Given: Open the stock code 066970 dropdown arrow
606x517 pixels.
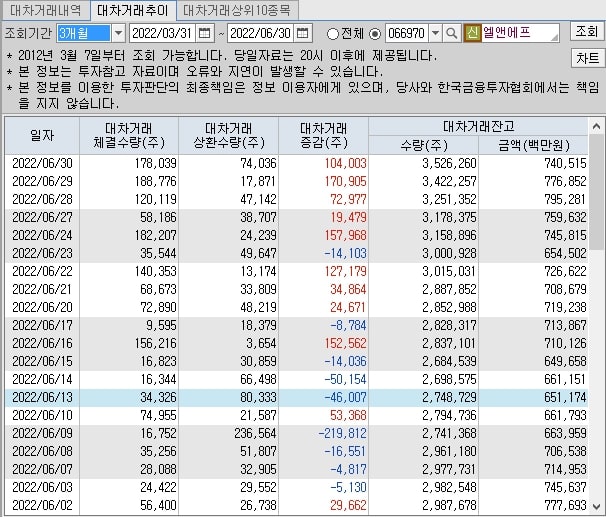Looking at the screenshot, I should pyautogui.click(x=435, y=33).
